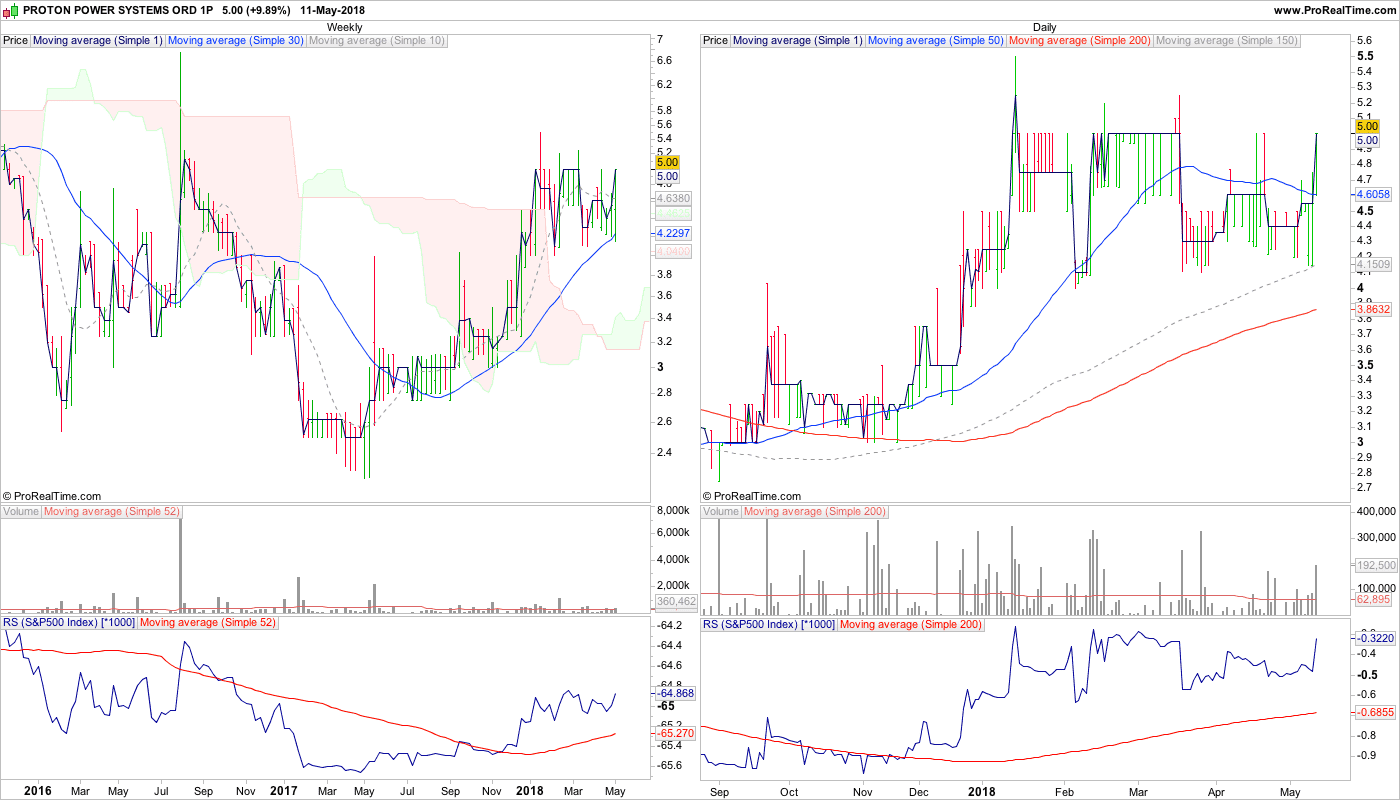
Task: Click the -0.6855 RS average value tag
Action: pyautogui.click(x=1374, y=712)
